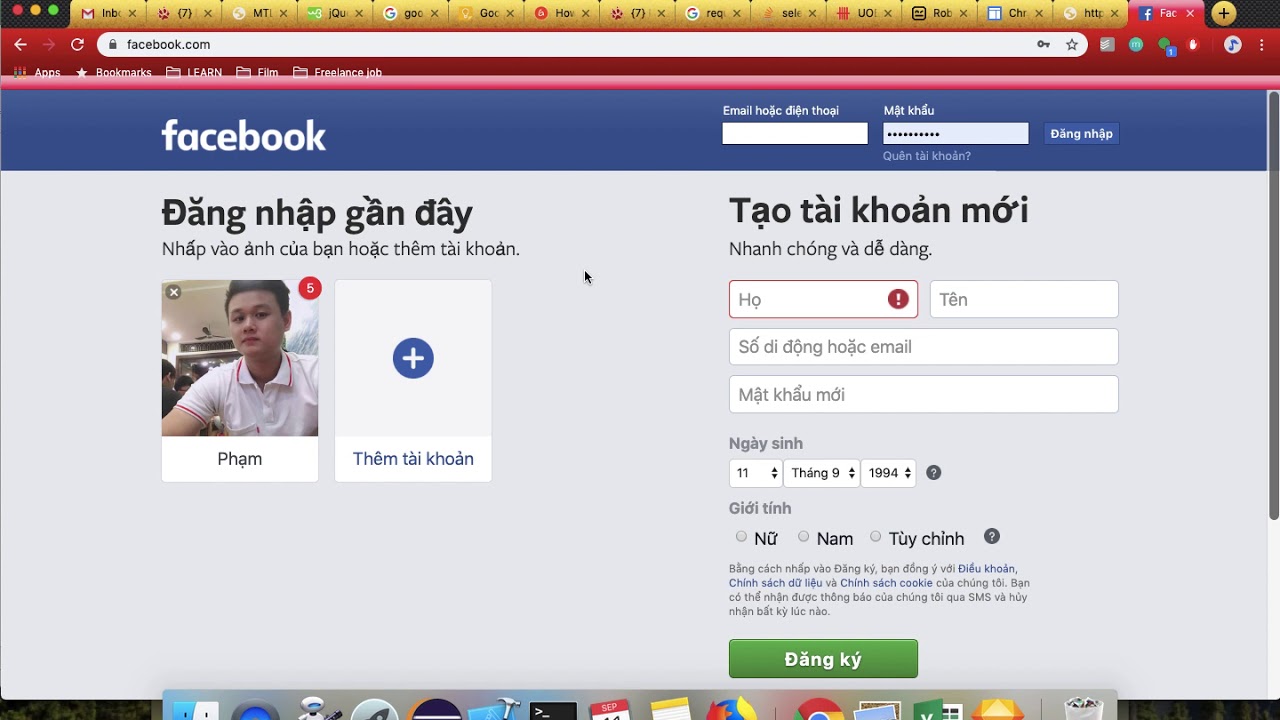
Task: Open Google Chrome from the dock
Action: coord(820,710)
